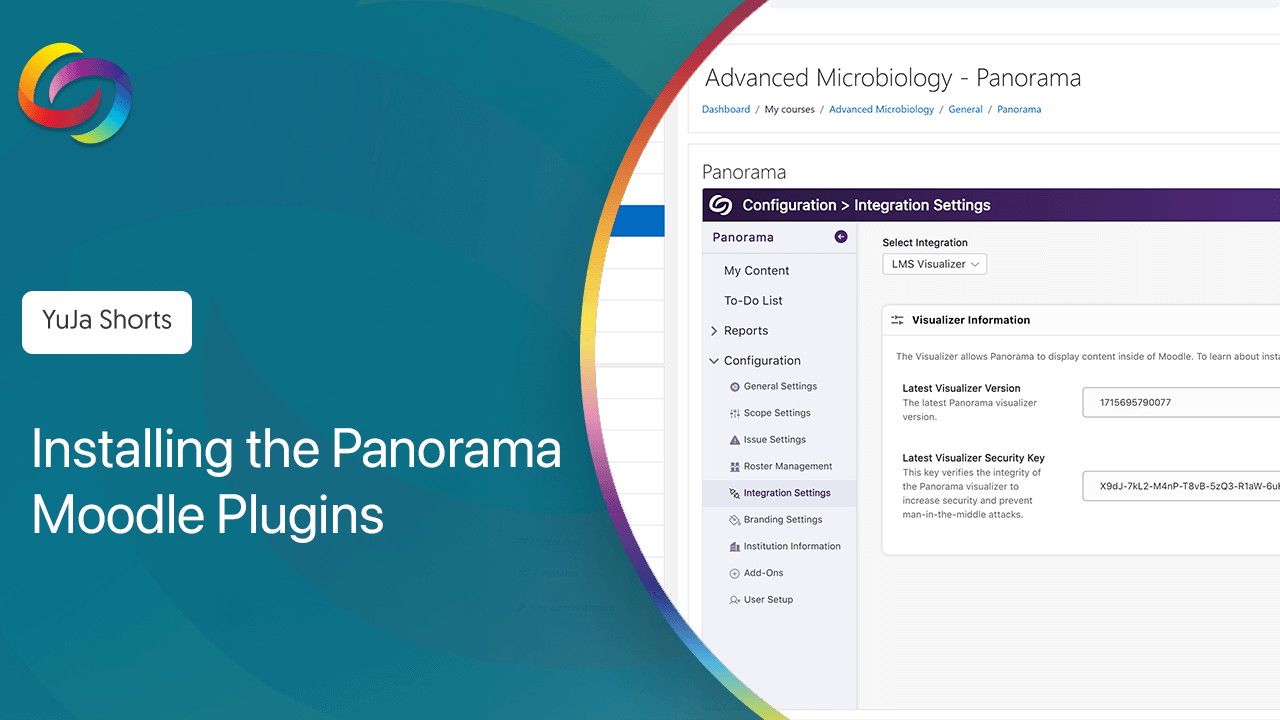Screen dimensions: 1280x720
Task: Open My Content in the sidebar
Action: coord(756,271)
